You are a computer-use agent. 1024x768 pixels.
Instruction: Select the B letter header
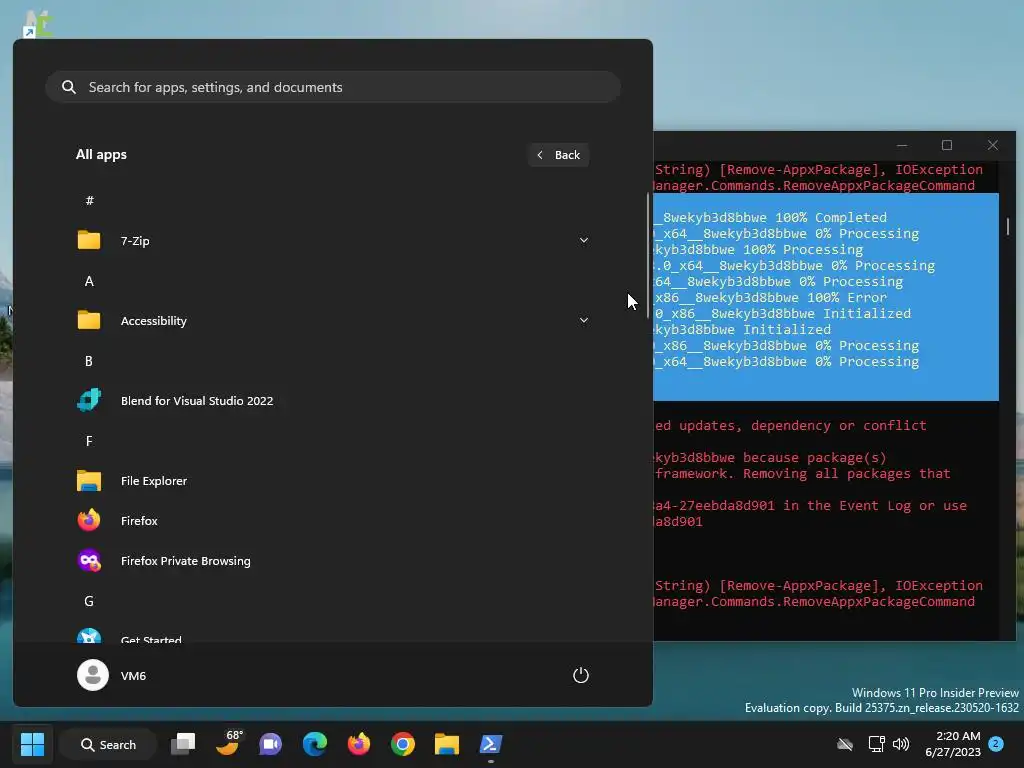click(89, 361)
